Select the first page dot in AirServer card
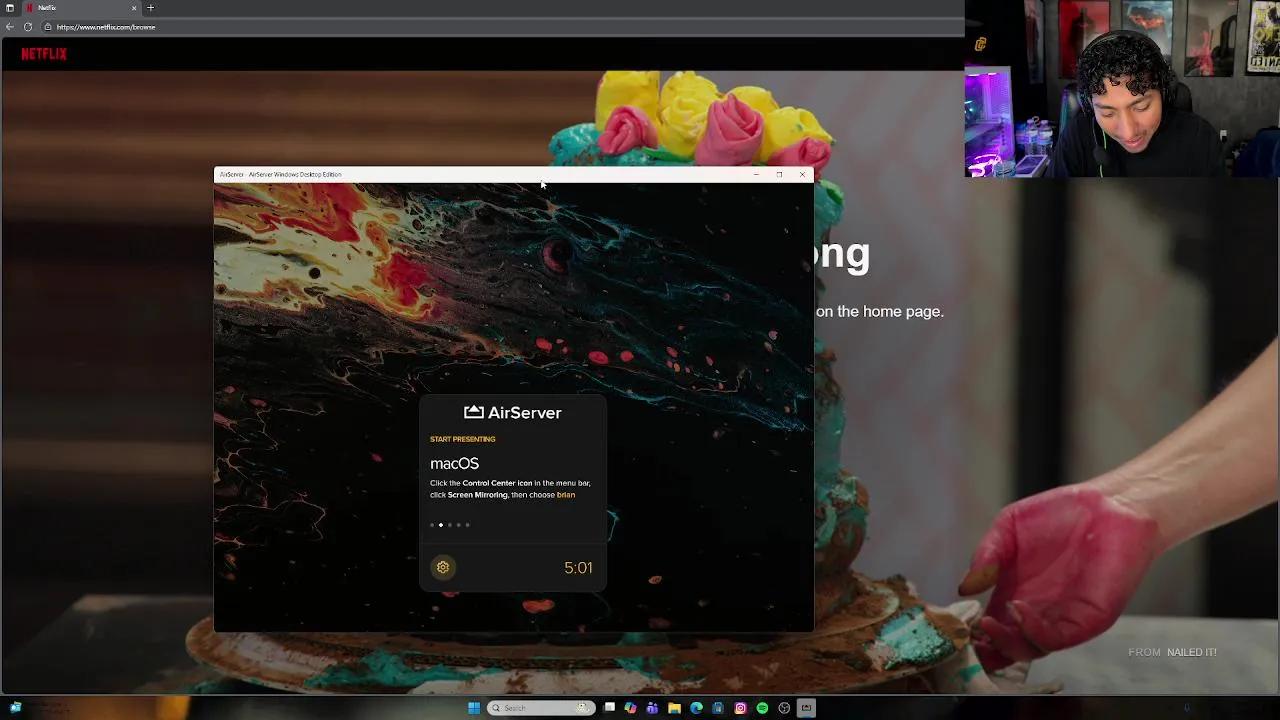This screenshot has height=720, width=1280. [432, 525]
